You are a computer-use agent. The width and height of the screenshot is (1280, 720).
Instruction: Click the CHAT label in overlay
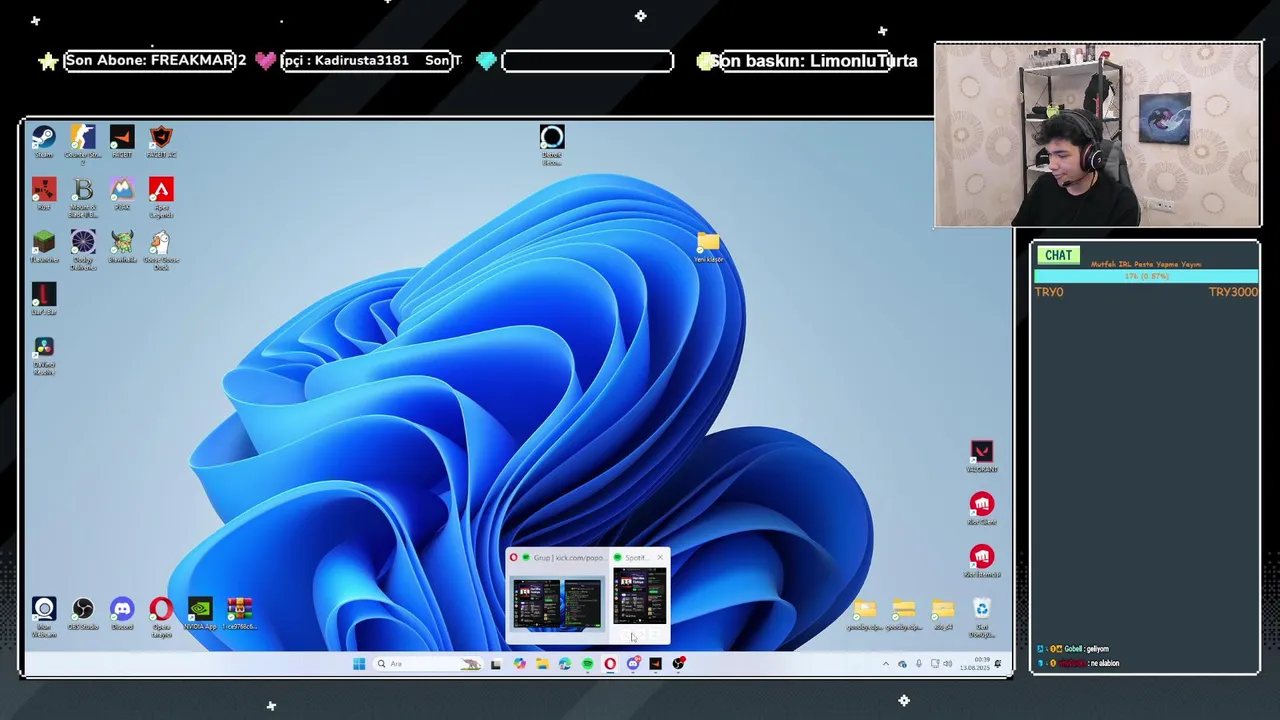(x=1058, y=255)
